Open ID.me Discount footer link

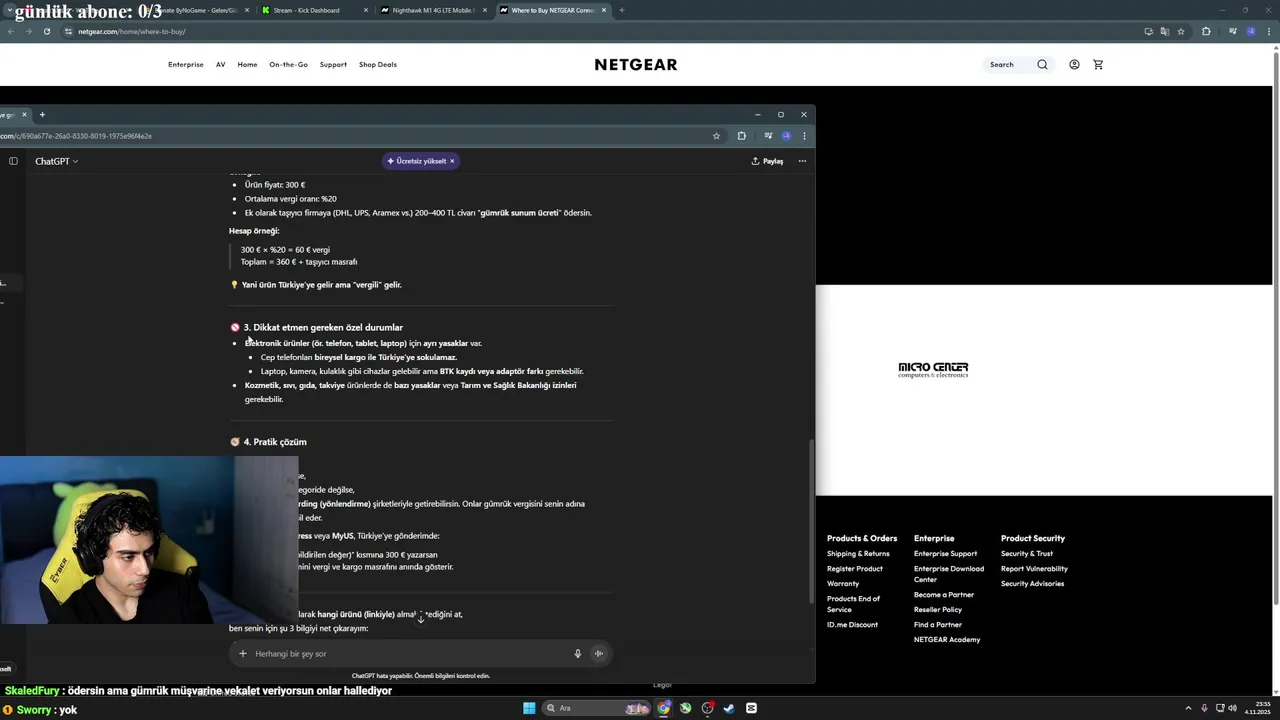pyautogui.click(x=852, y=625)
